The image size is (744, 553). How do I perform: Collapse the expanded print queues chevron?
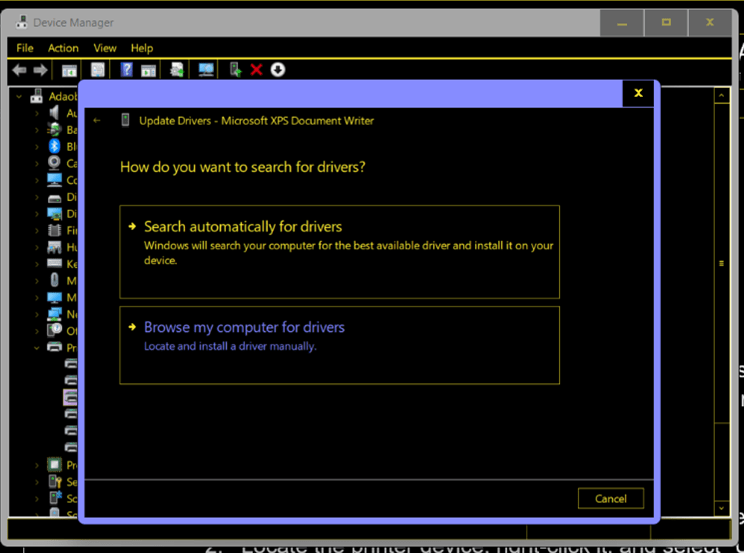pos(37,348)
